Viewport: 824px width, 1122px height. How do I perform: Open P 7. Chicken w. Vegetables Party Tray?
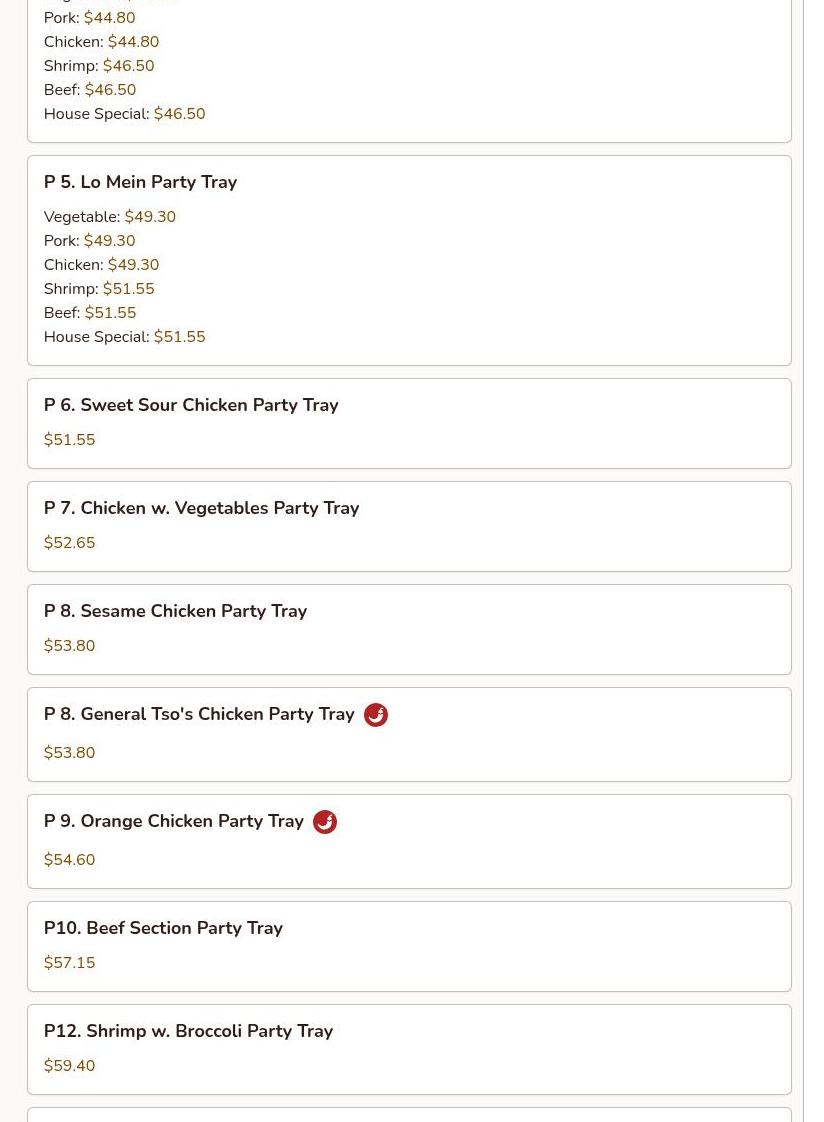[x=201, y=508]
